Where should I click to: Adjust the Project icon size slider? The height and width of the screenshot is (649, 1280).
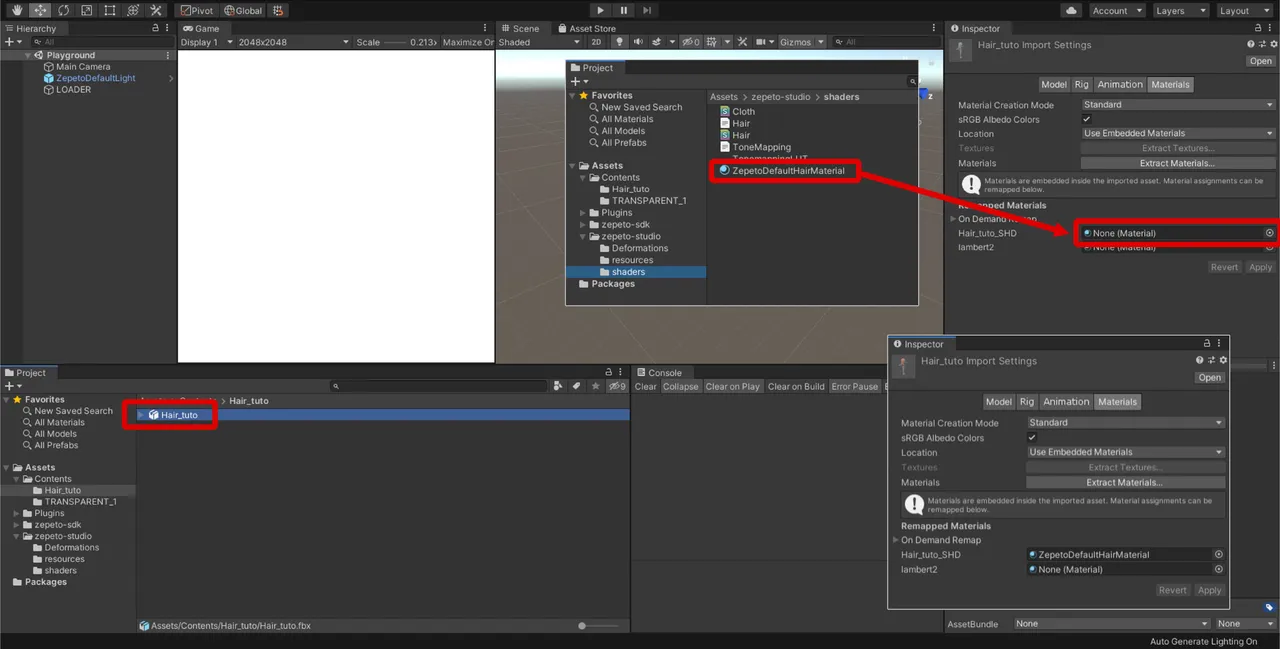[584, 626]
